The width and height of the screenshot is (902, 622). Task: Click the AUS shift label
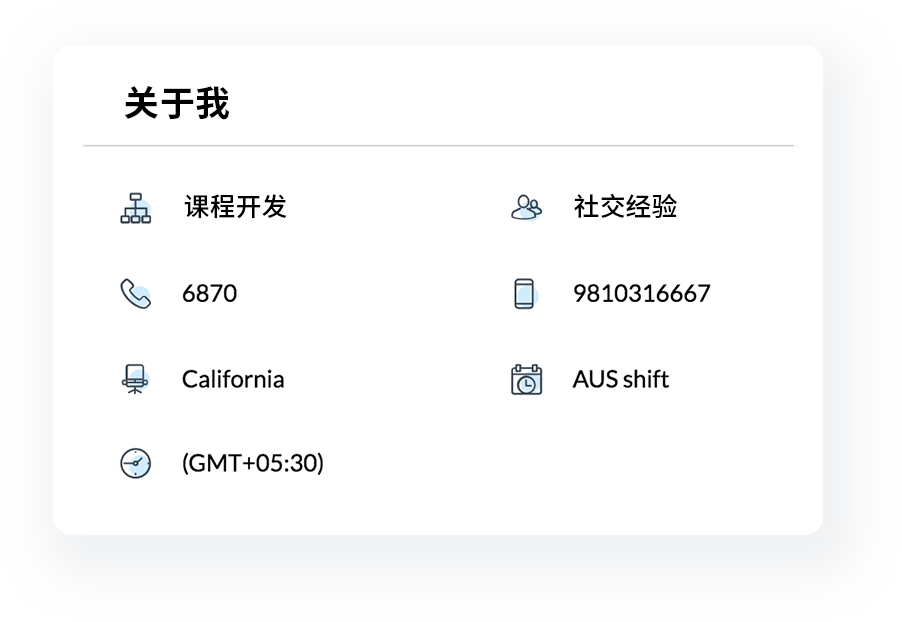coord(620,380)
